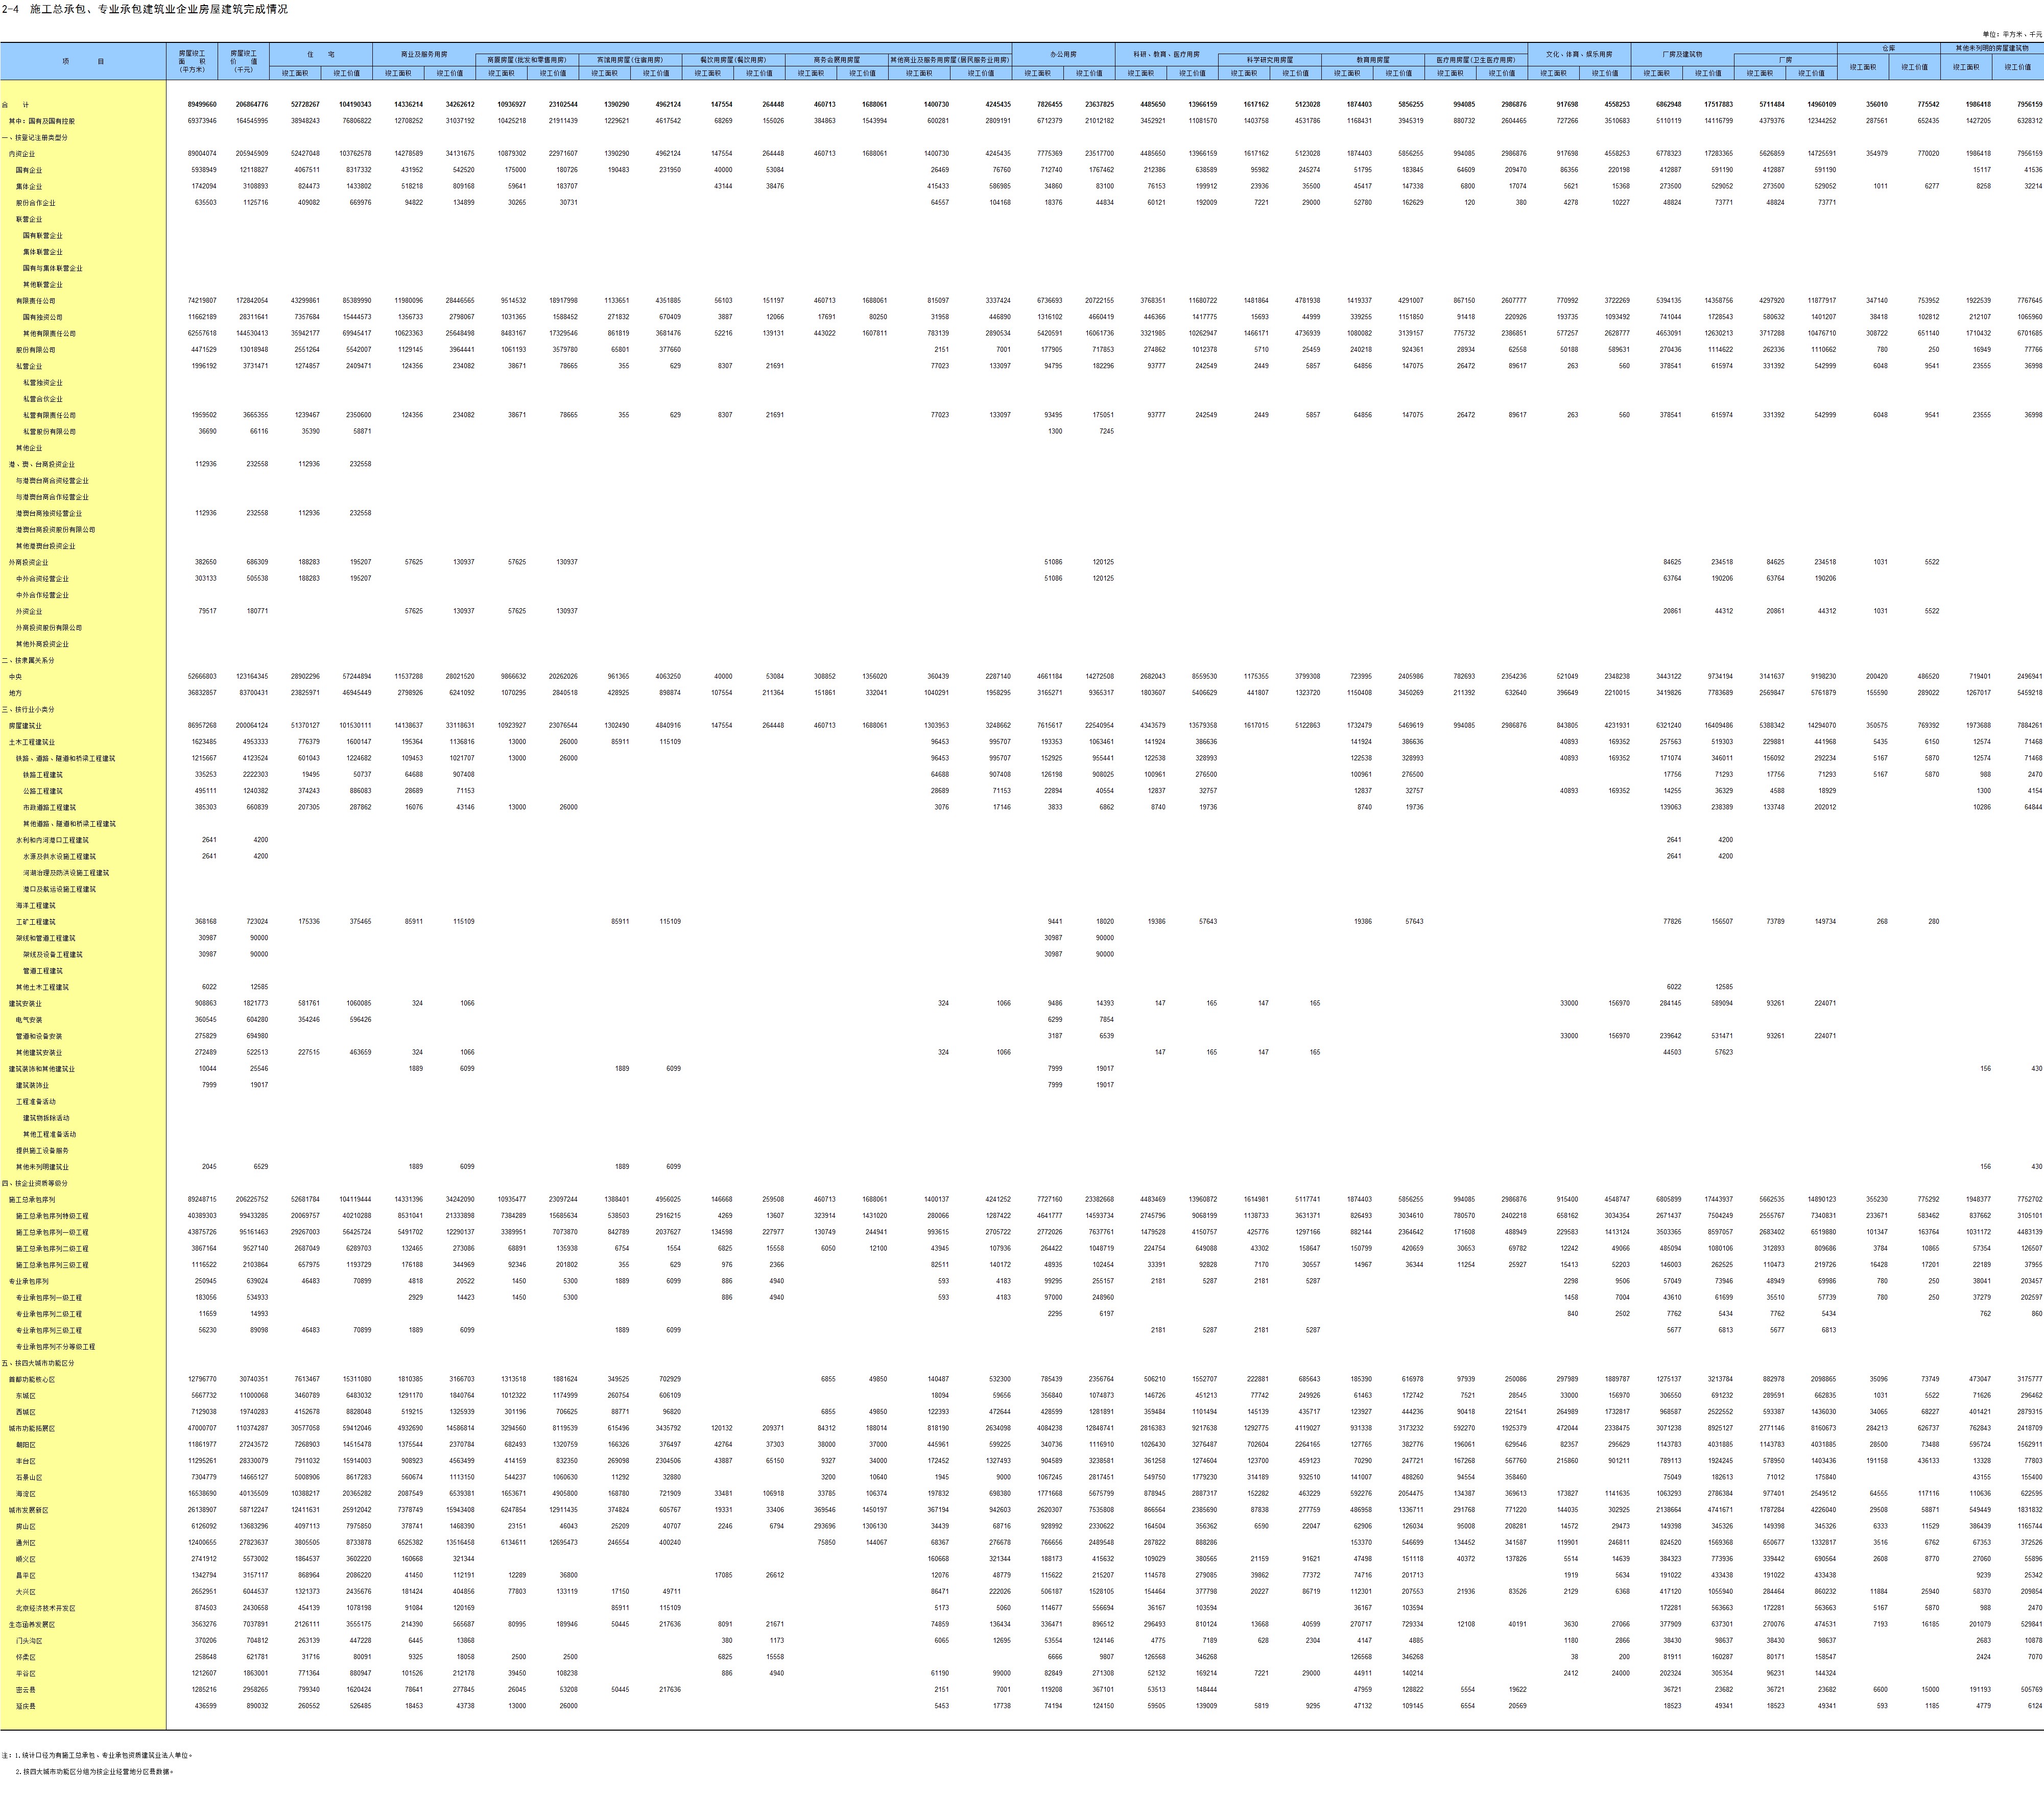The height and width of the screenshot is (1796, 2044).
Task: Select the 石景山区 row label
Action: click(x=29, y=1477)
